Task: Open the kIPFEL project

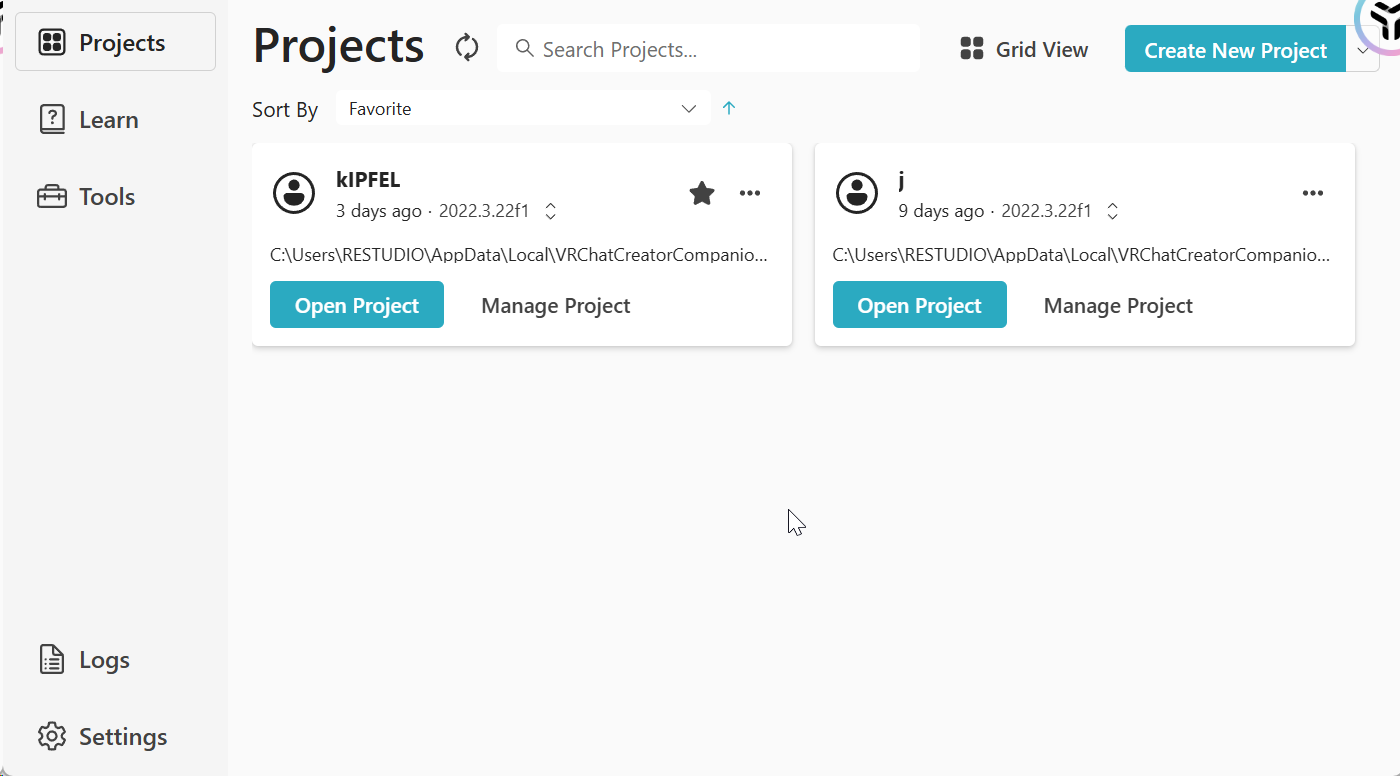Action: click(357, 305)
